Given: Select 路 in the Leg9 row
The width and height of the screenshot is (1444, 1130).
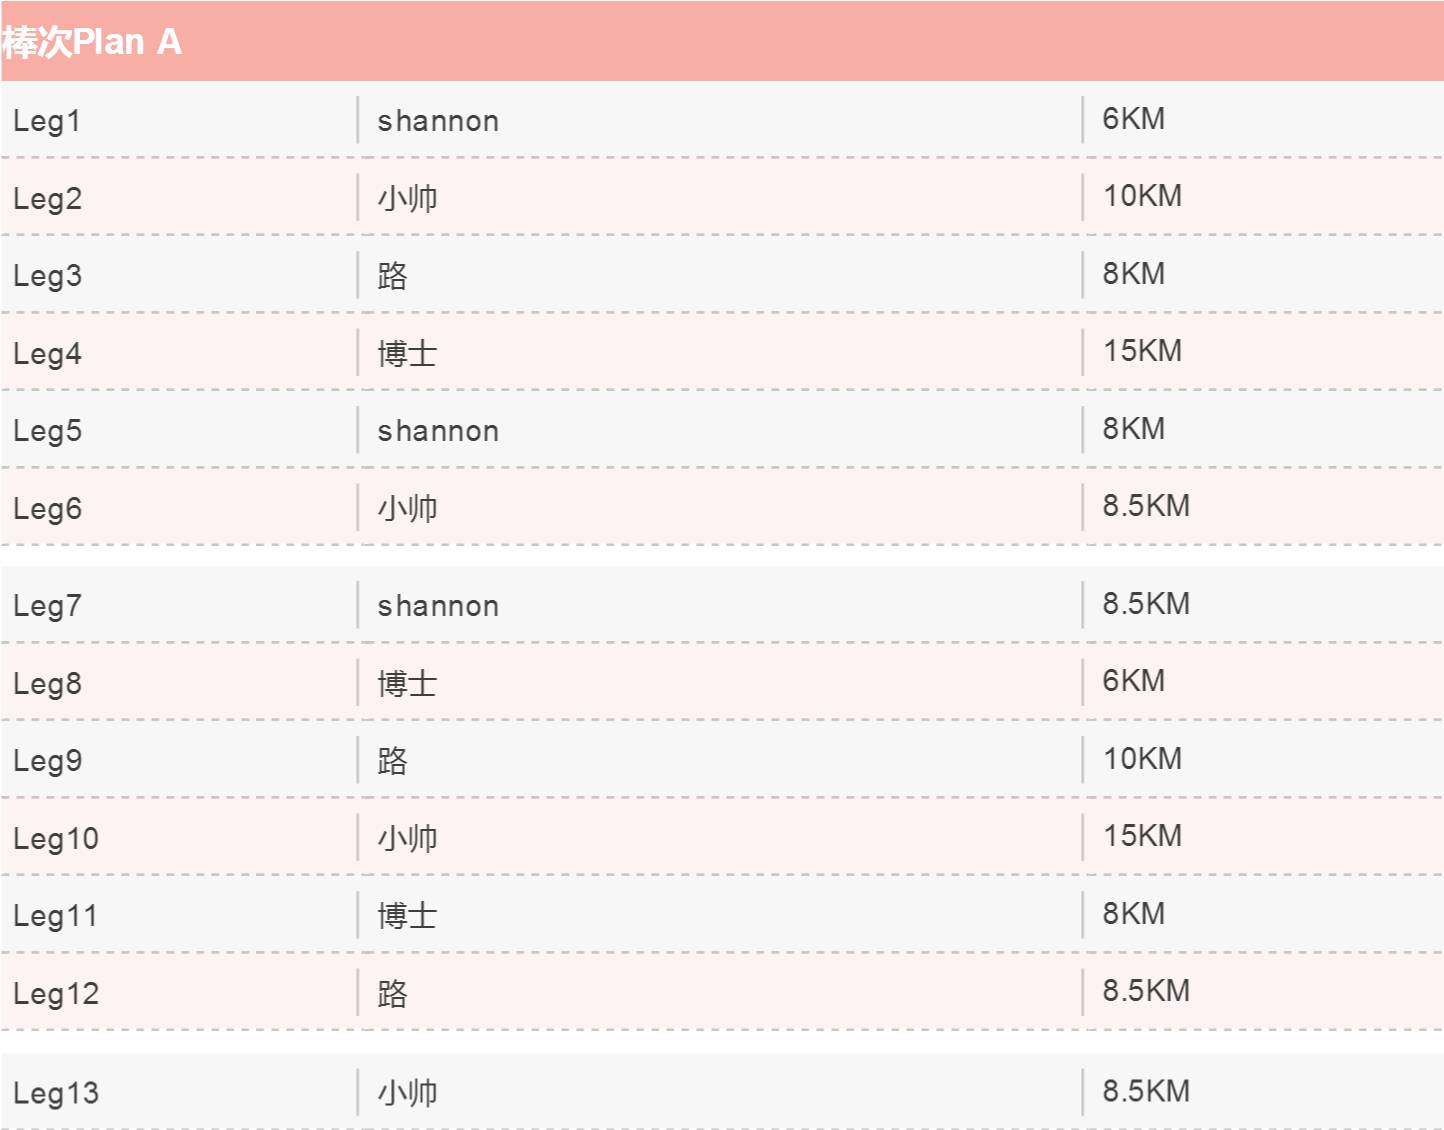Looking at the screenshot, I should pyautogui.click(x=392, y=761).
